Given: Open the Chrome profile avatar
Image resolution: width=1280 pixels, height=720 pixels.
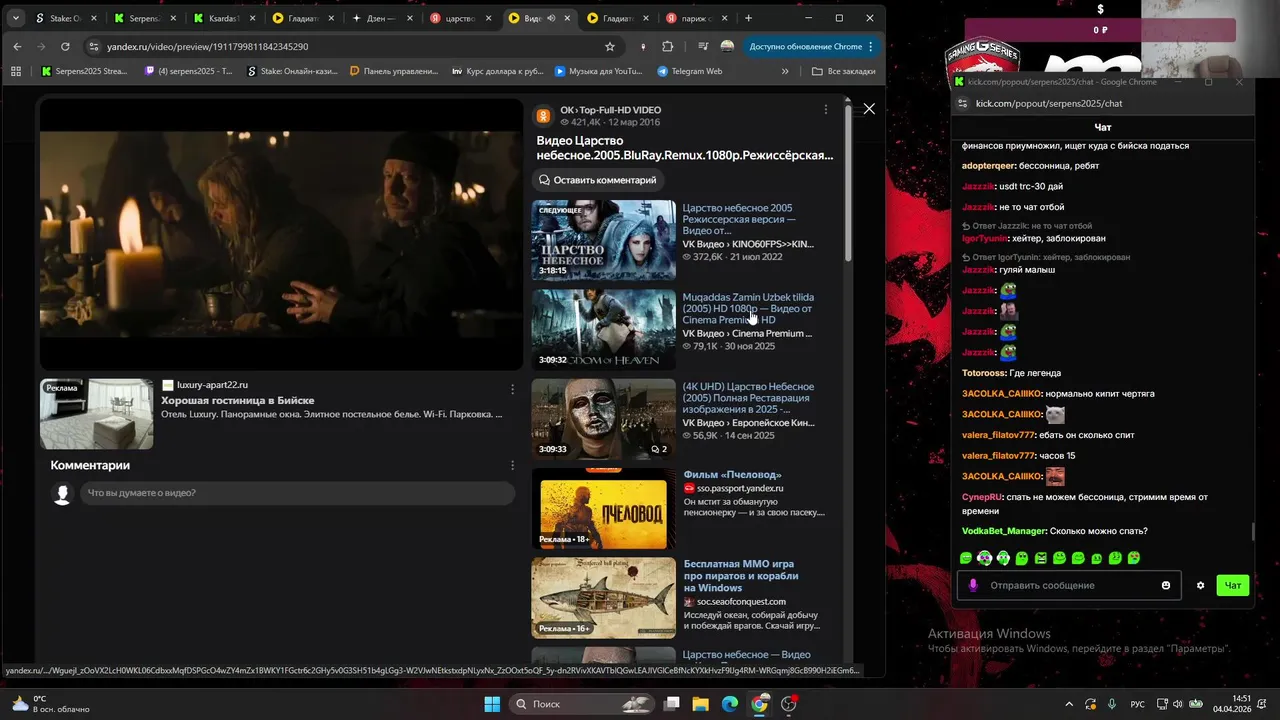Looking at the screenshot, I should tap(727, 47).
